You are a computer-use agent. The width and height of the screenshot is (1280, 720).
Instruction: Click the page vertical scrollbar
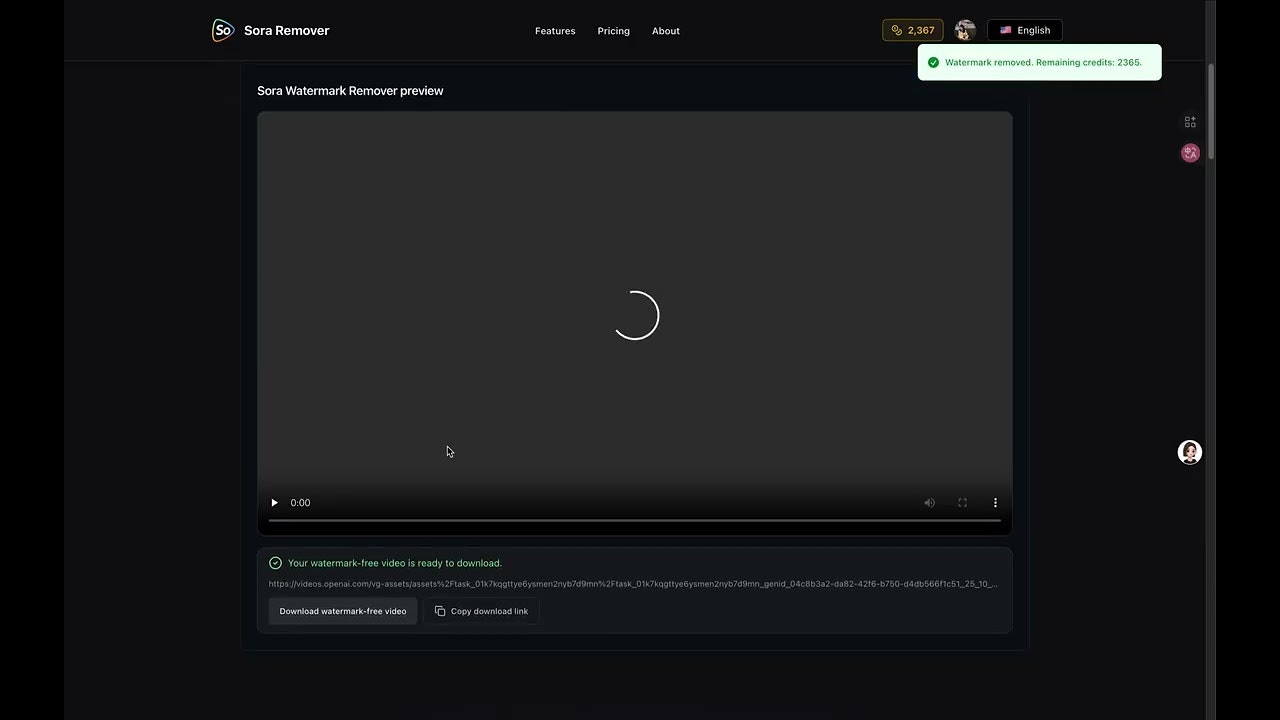[1211, 110]
